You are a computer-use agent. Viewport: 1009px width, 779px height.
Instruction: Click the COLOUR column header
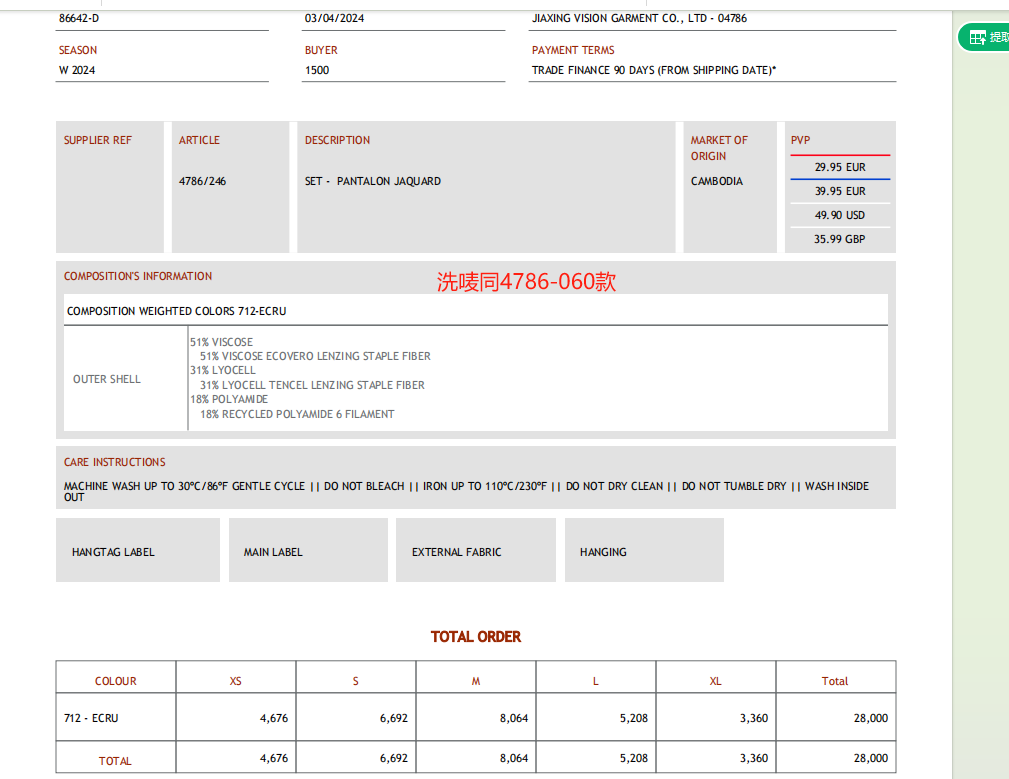tap(116, 681)
